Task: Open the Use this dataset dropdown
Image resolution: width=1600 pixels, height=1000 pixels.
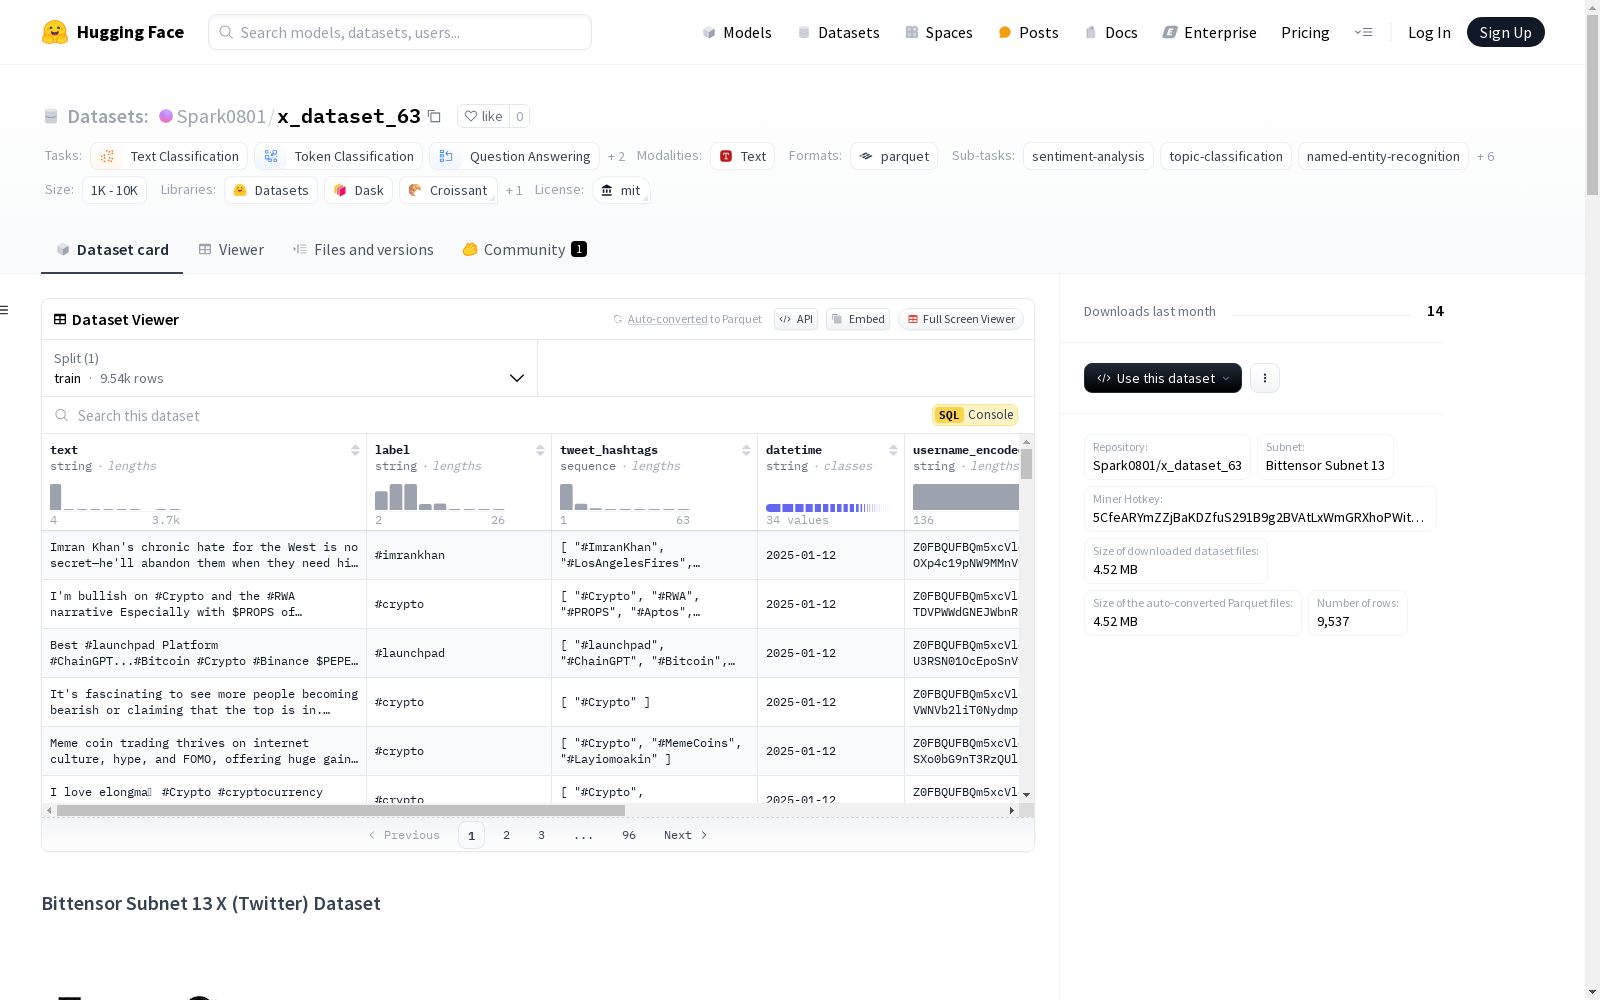Action: (1163, 378)
